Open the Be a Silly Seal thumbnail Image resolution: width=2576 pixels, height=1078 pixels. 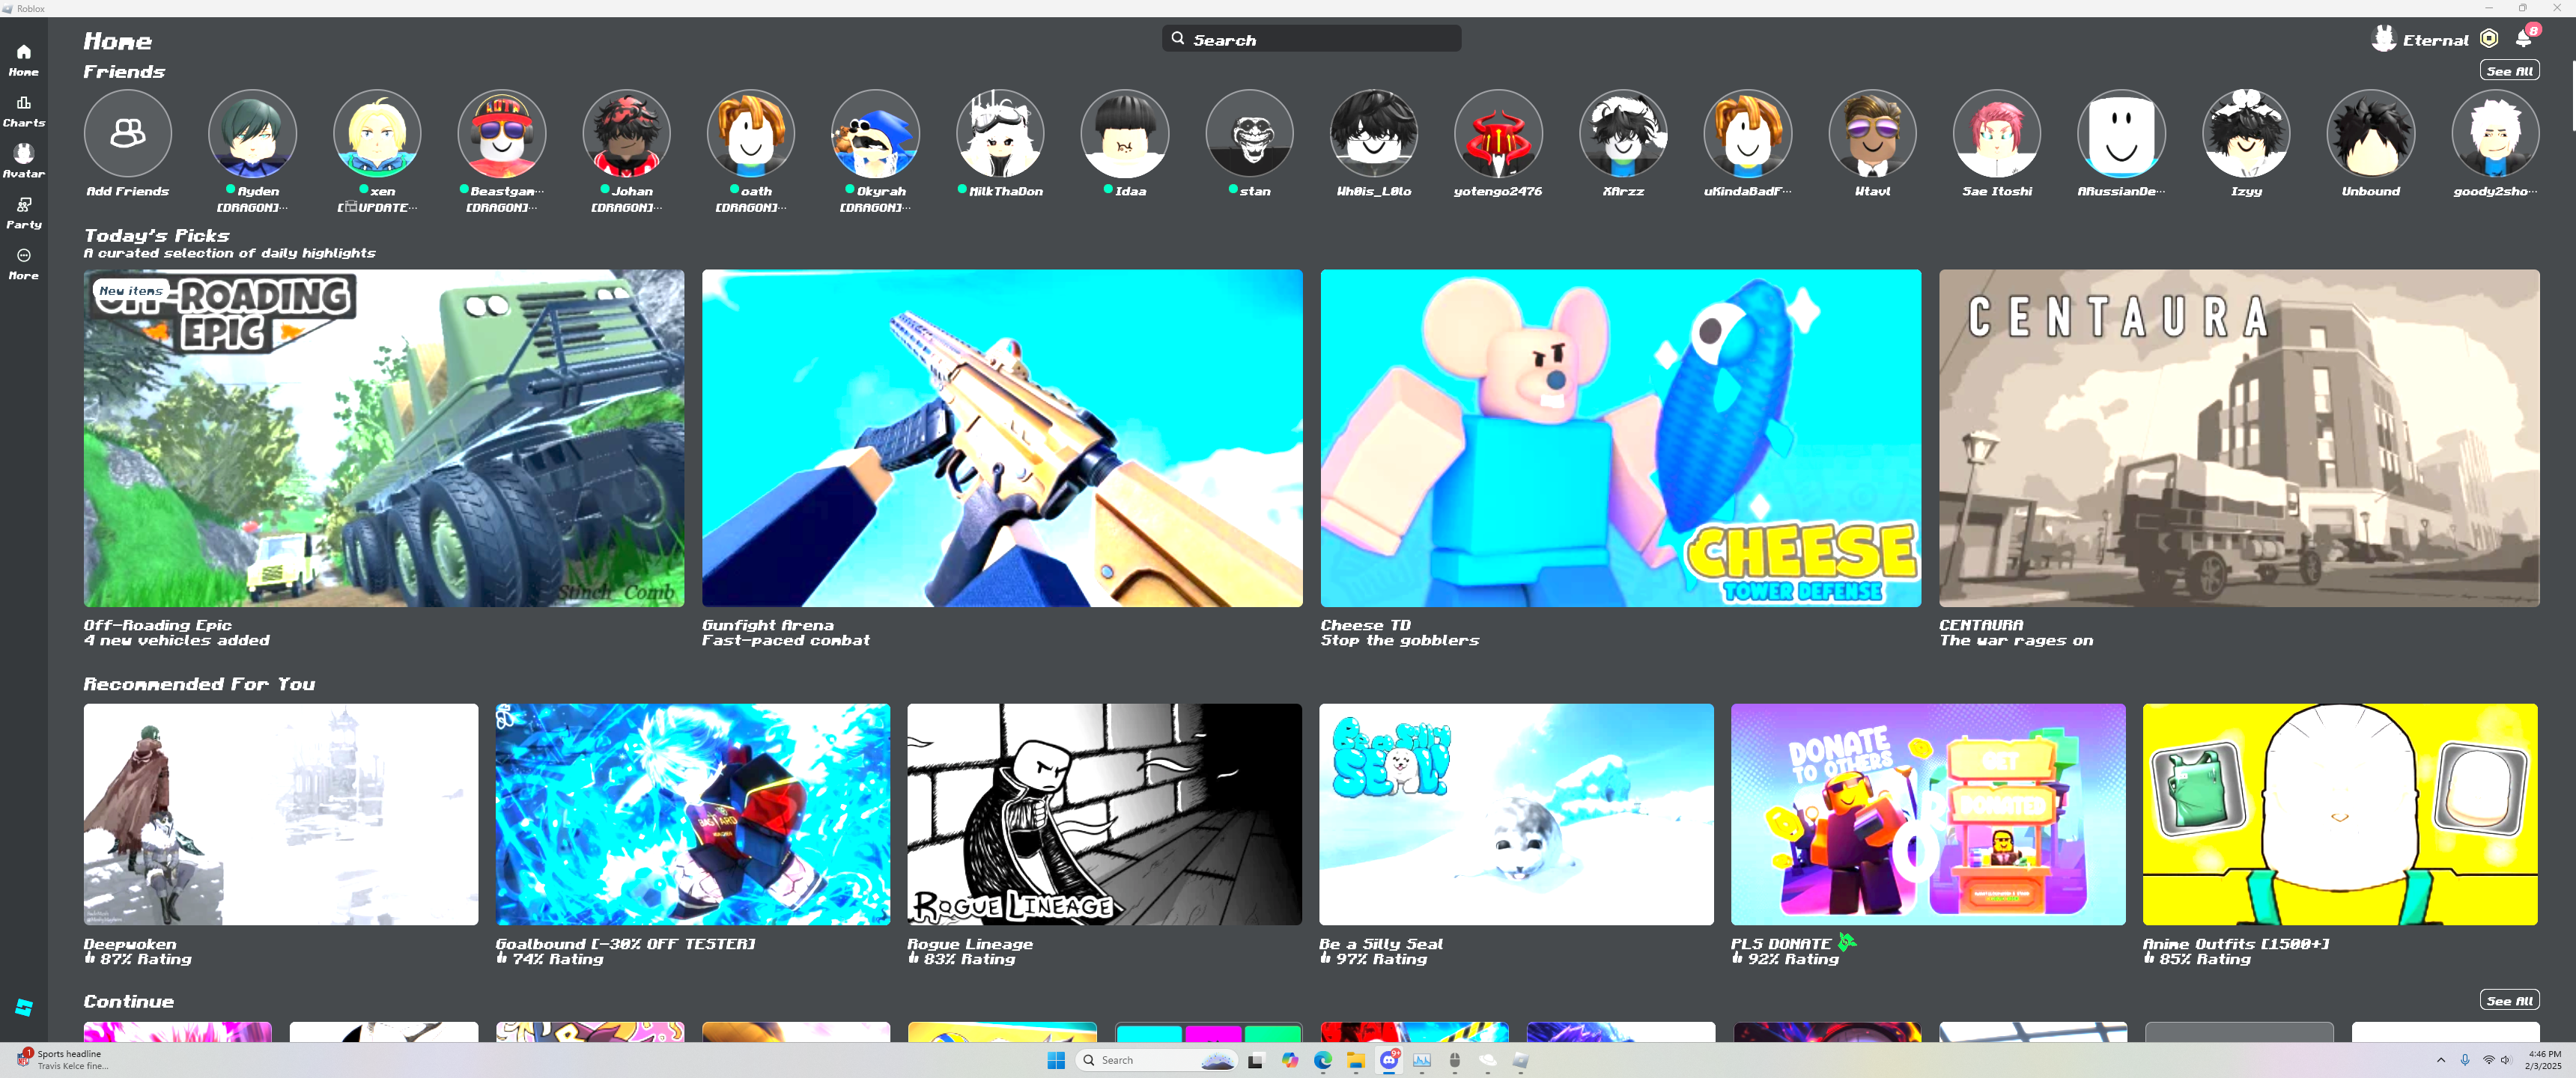[x=1516, y=814]
